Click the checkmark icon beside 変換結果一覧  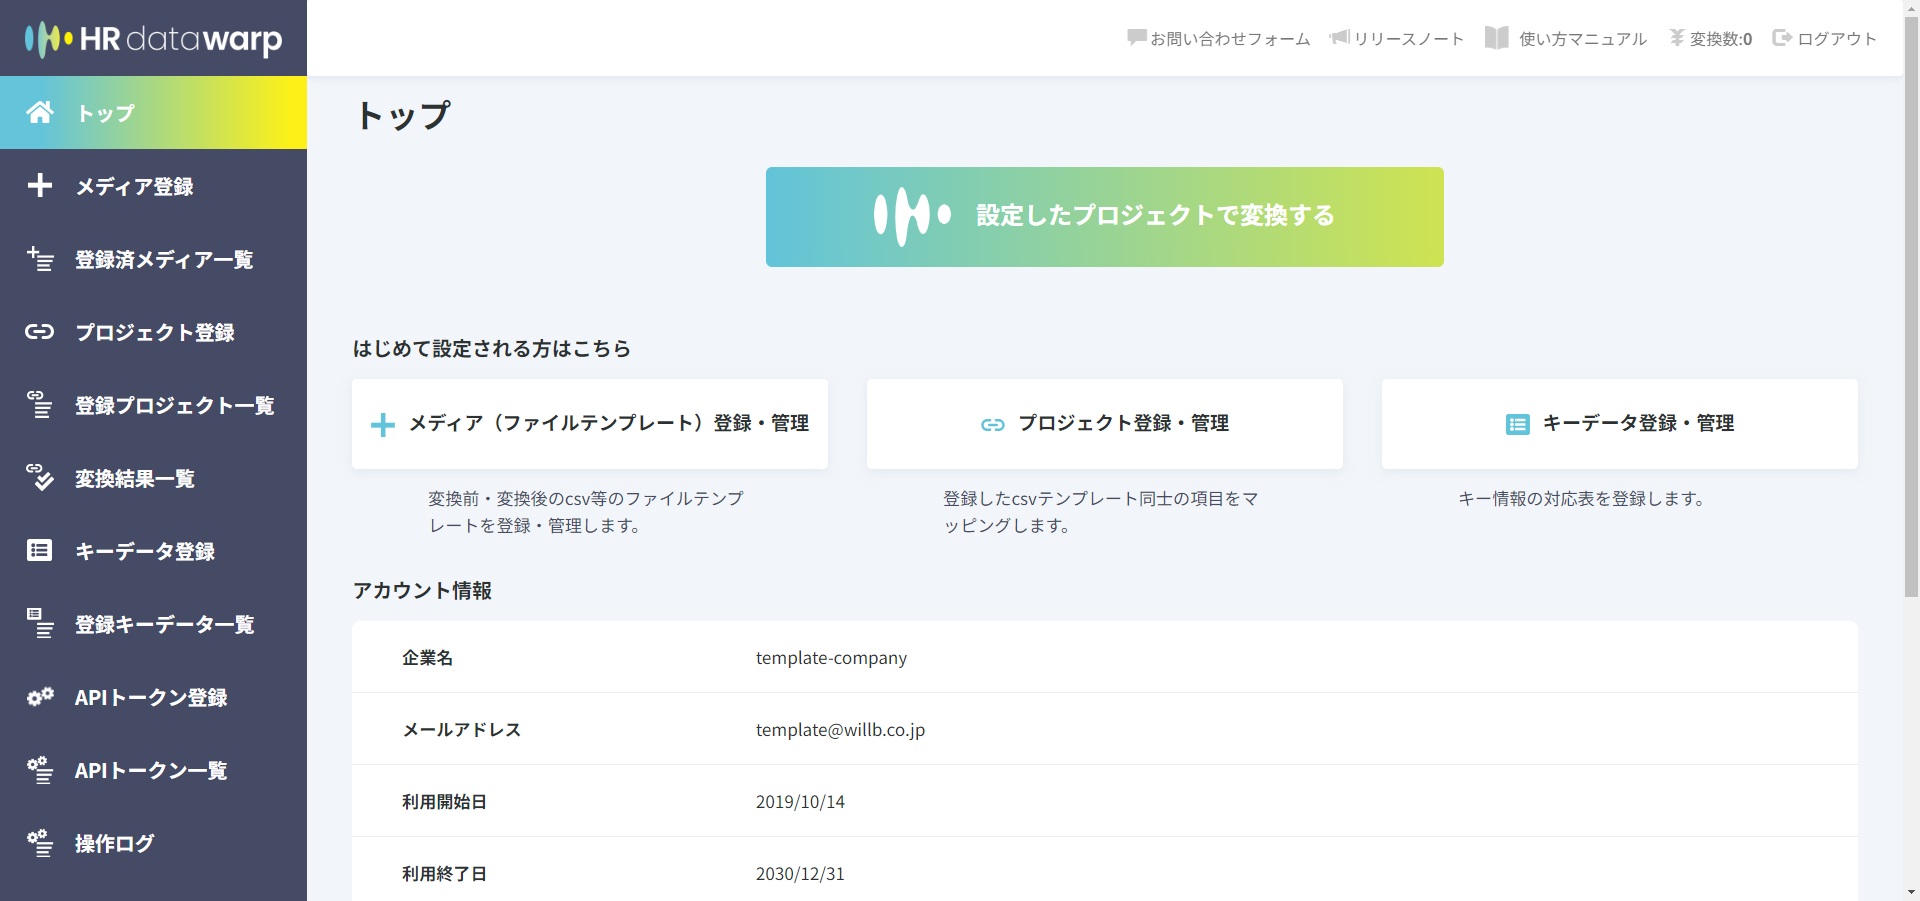point(40,477)
